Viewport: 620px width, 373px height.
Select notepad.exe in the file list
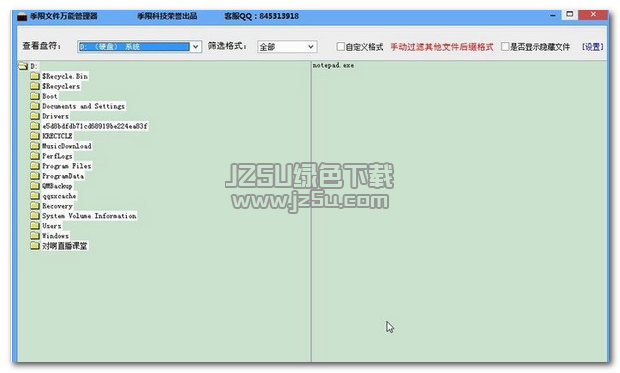pos(333,65)
